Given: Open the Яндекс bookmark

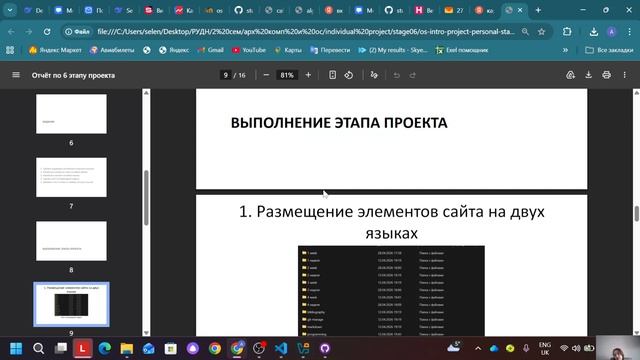Looking at the screenshot, I should [x=174, y=50].
